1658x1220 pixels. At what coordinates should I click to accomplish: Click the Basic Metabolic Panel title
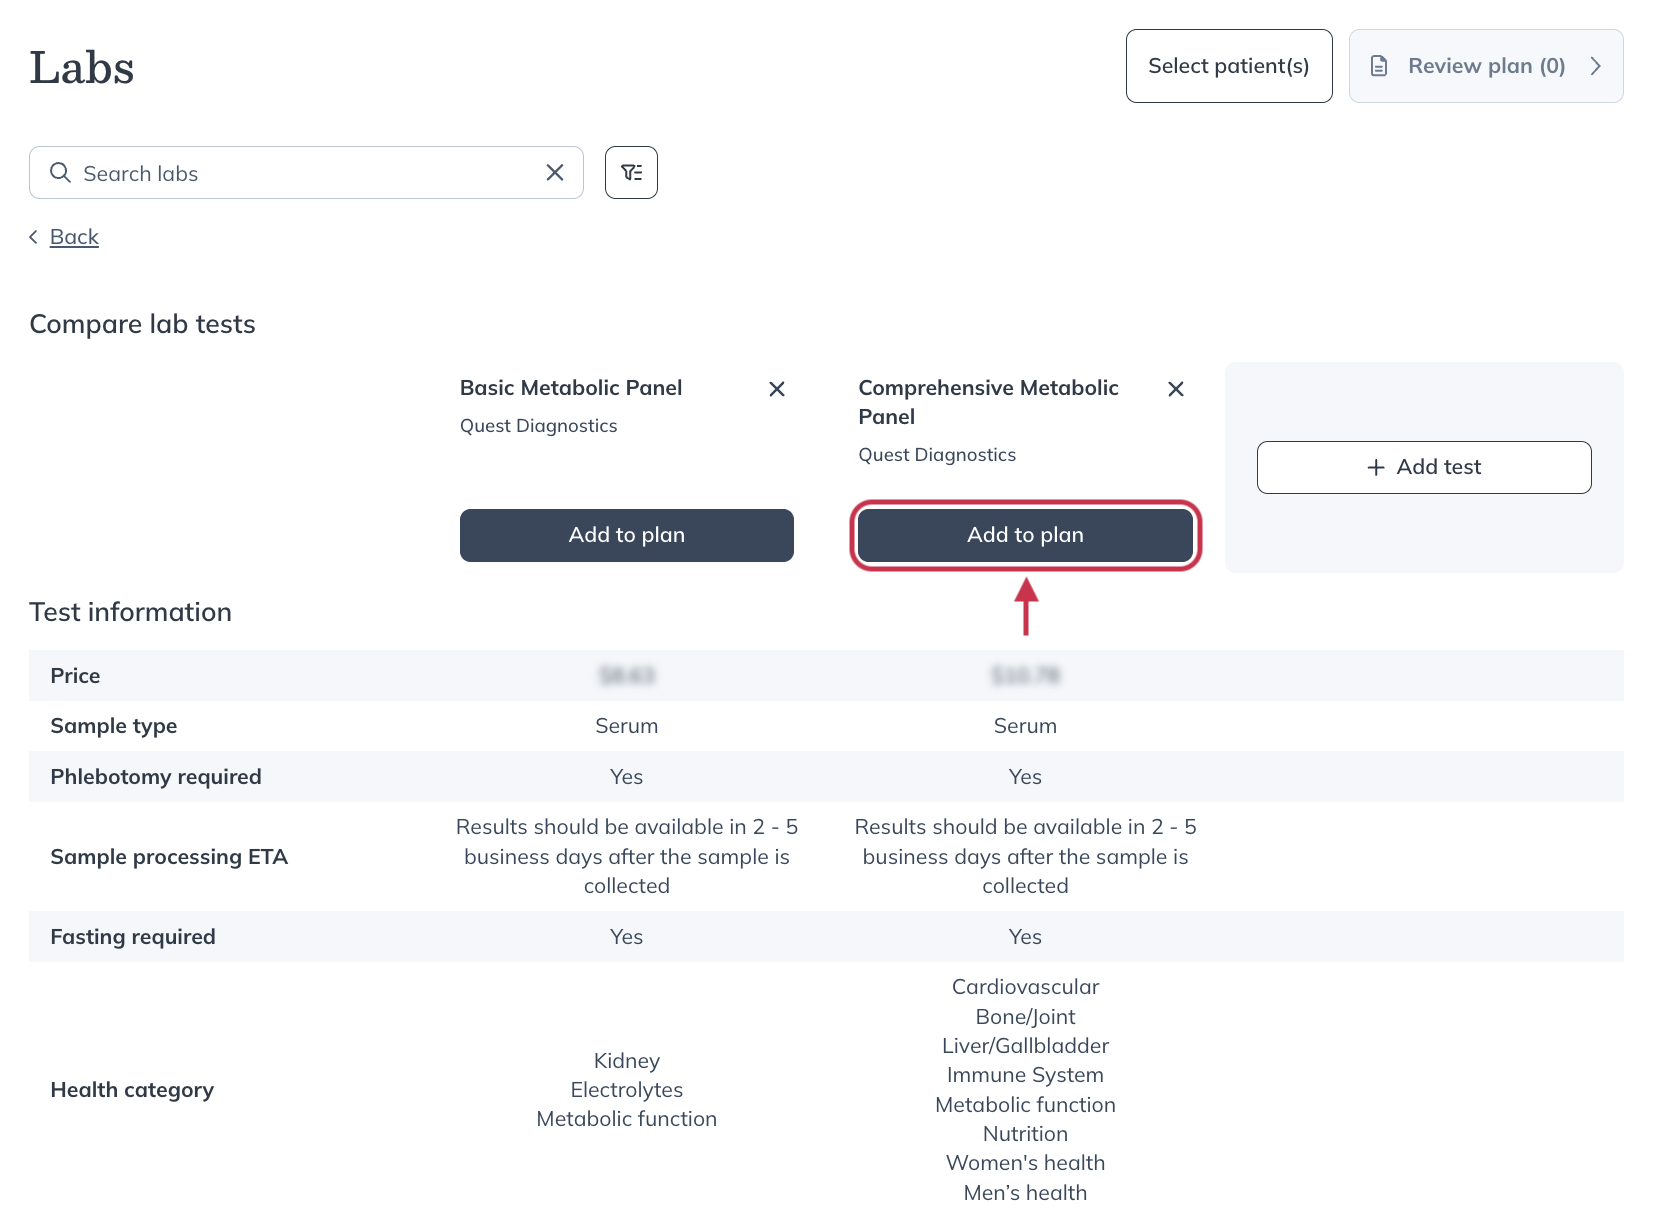pyautogui.click(x=570, y=388)
